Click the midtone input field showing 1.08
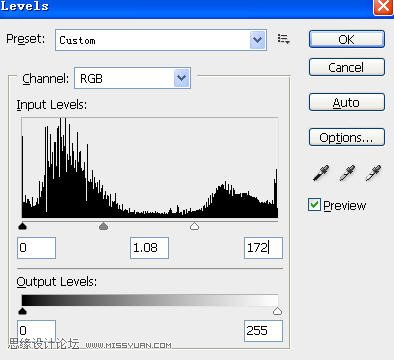This screenshot has width=394, height=360. click(x=149, y=248)
